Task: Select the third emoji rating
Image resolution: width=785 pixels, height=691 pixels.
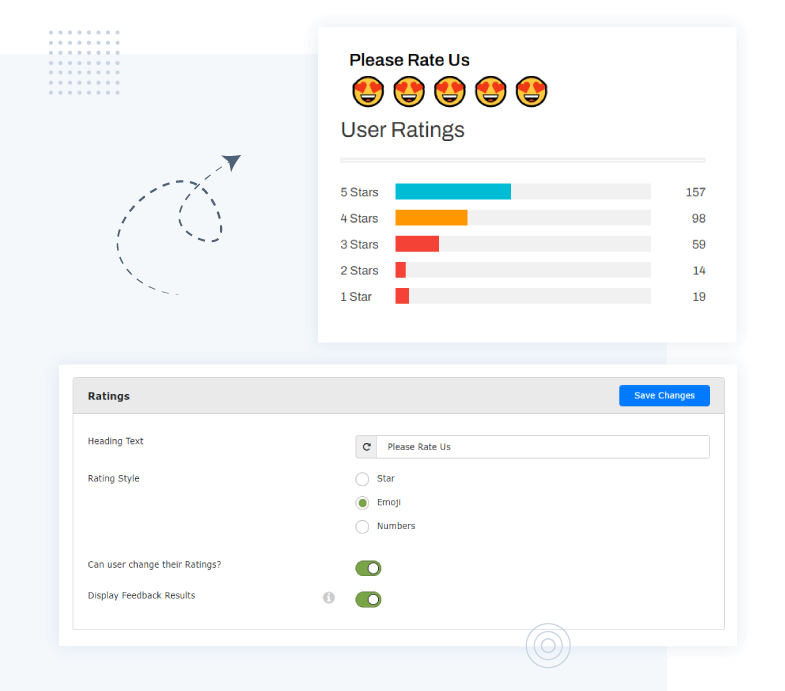Action: point(450,92)
